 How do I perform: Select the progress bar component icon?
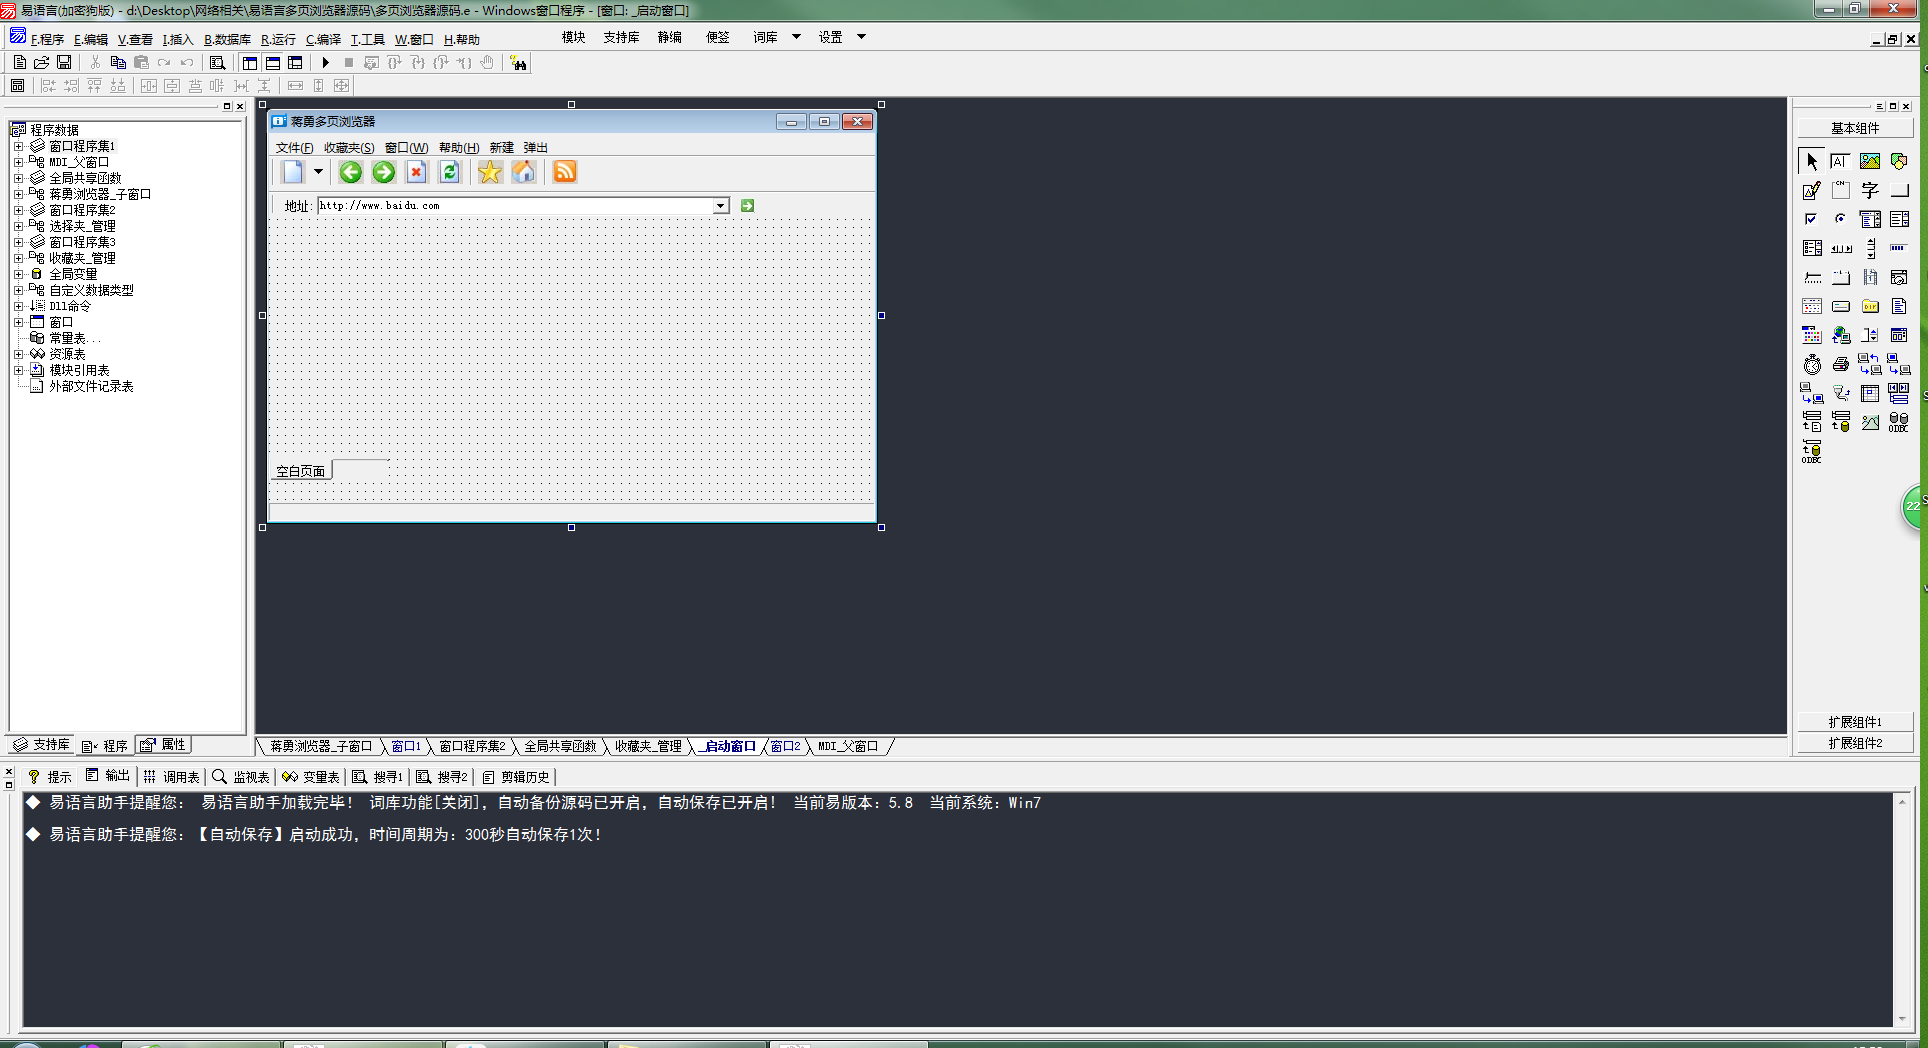[1899, 248]
